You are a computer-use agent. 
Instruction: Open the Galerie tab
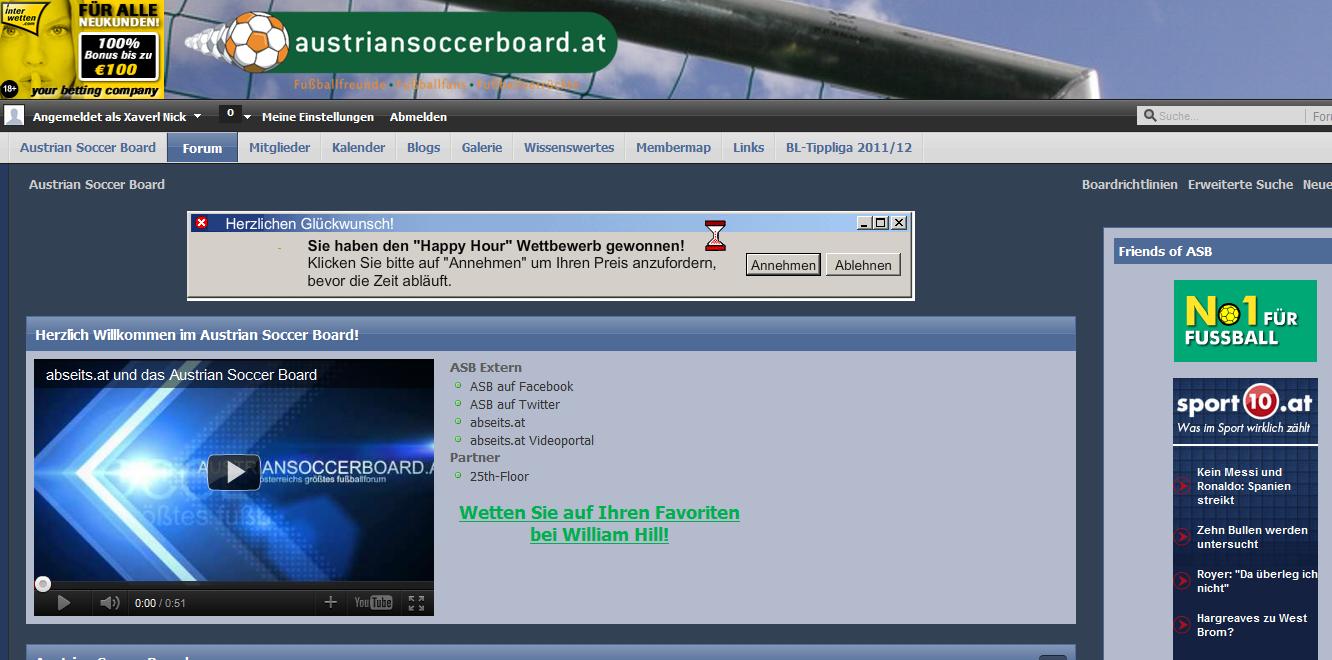[x=482, y=147]
